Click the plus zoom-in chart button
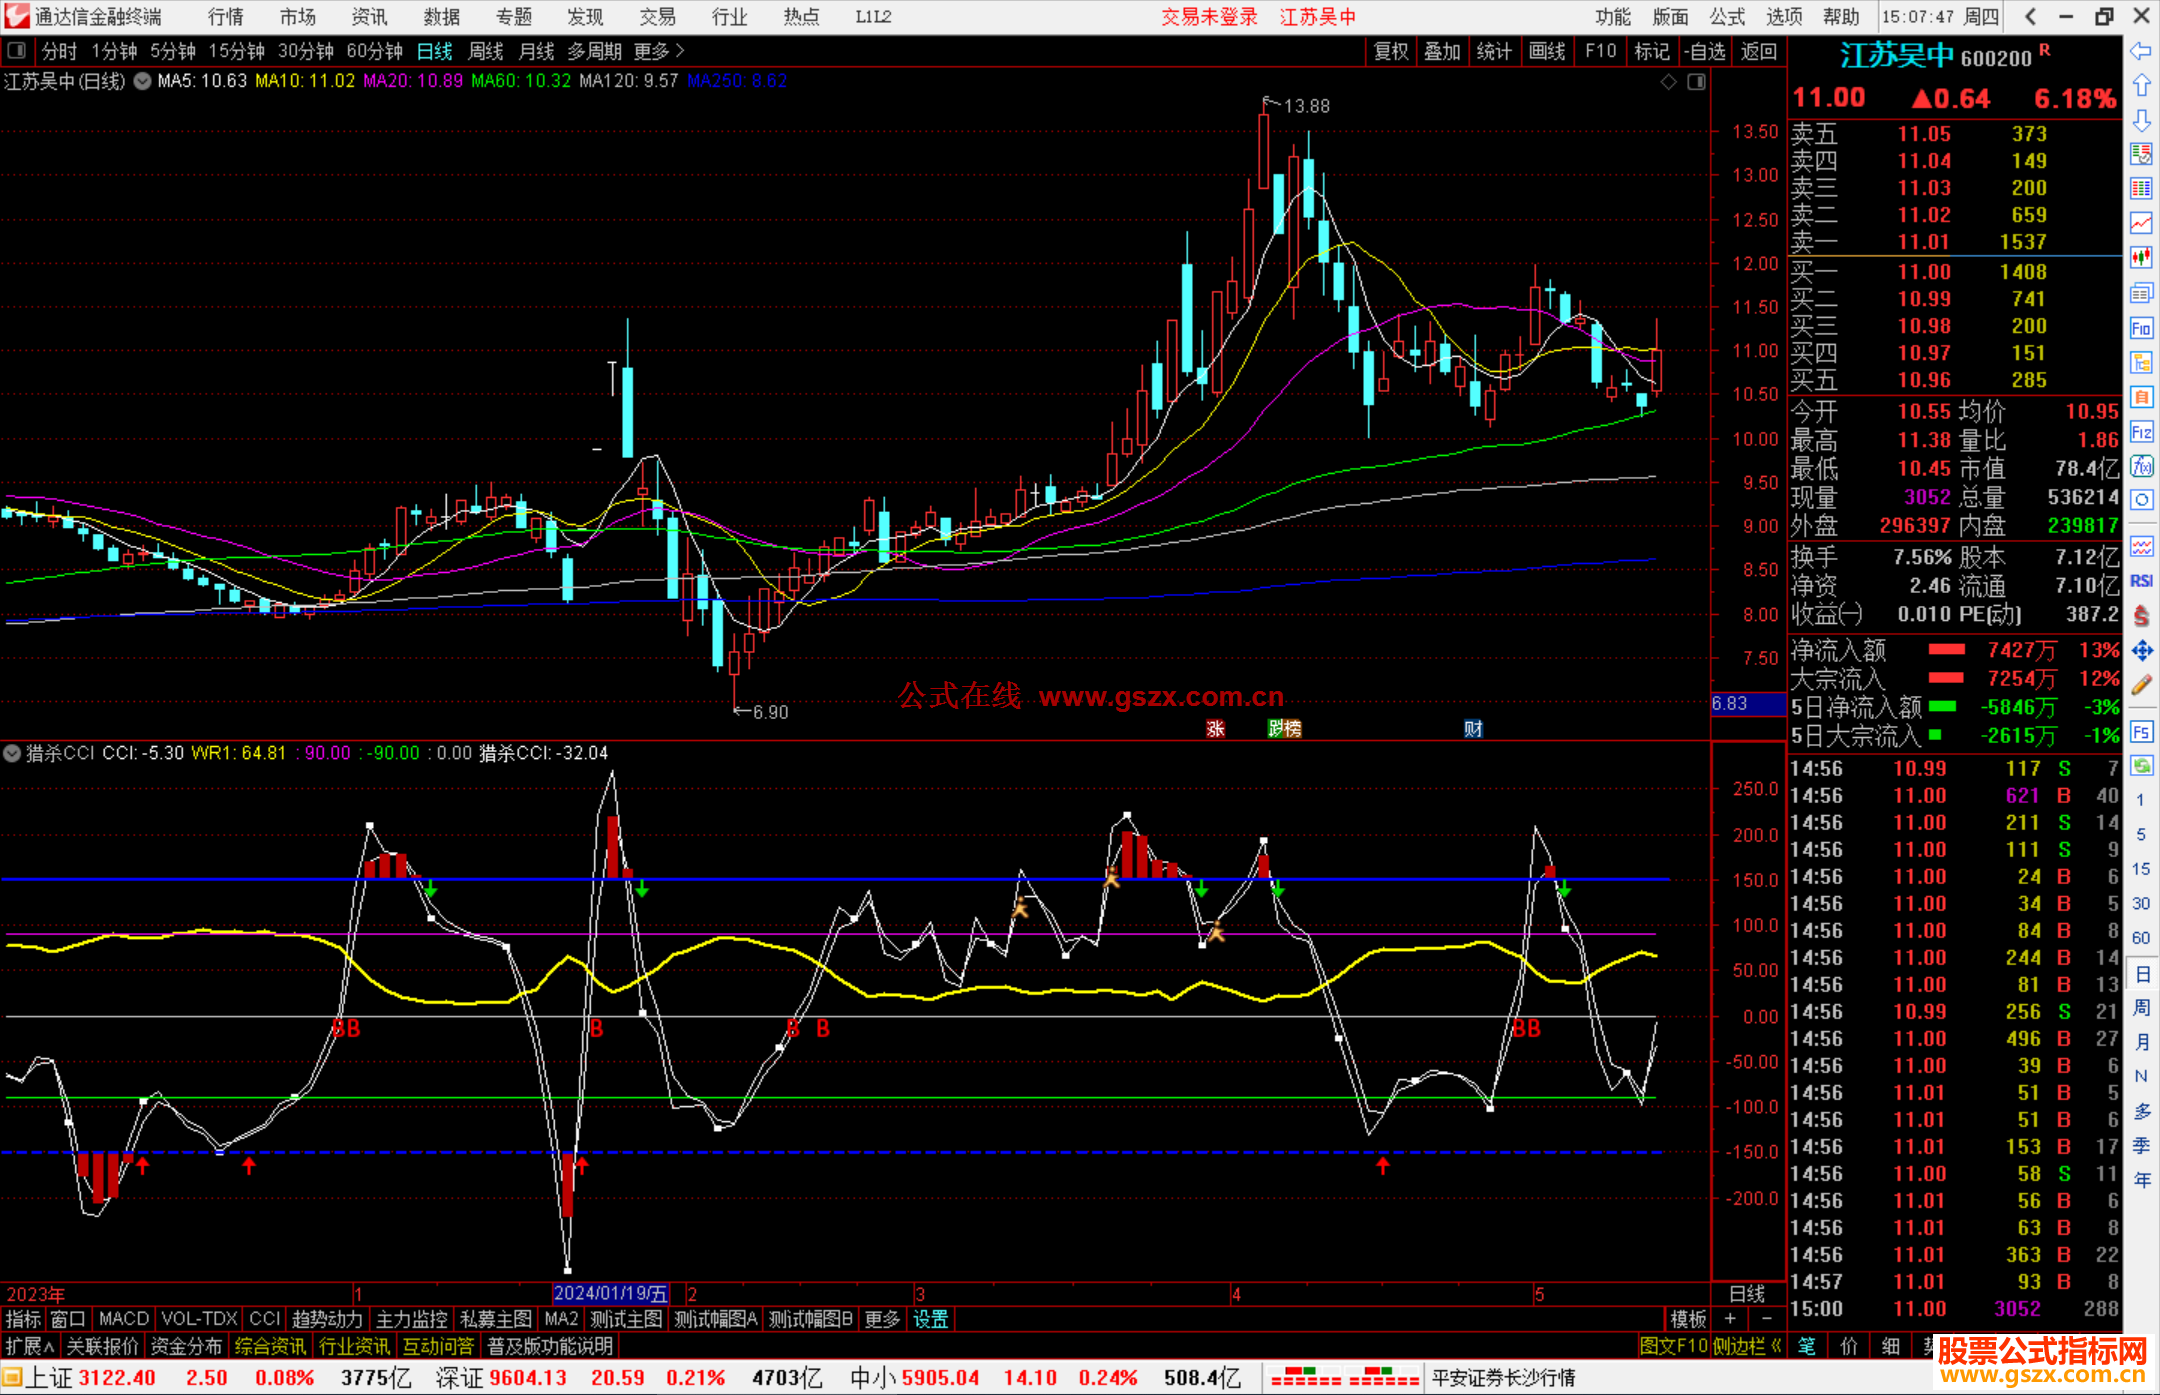Viewport: 2160px width, 1395px height. pyautogui.click(x=1730, y=1319)
